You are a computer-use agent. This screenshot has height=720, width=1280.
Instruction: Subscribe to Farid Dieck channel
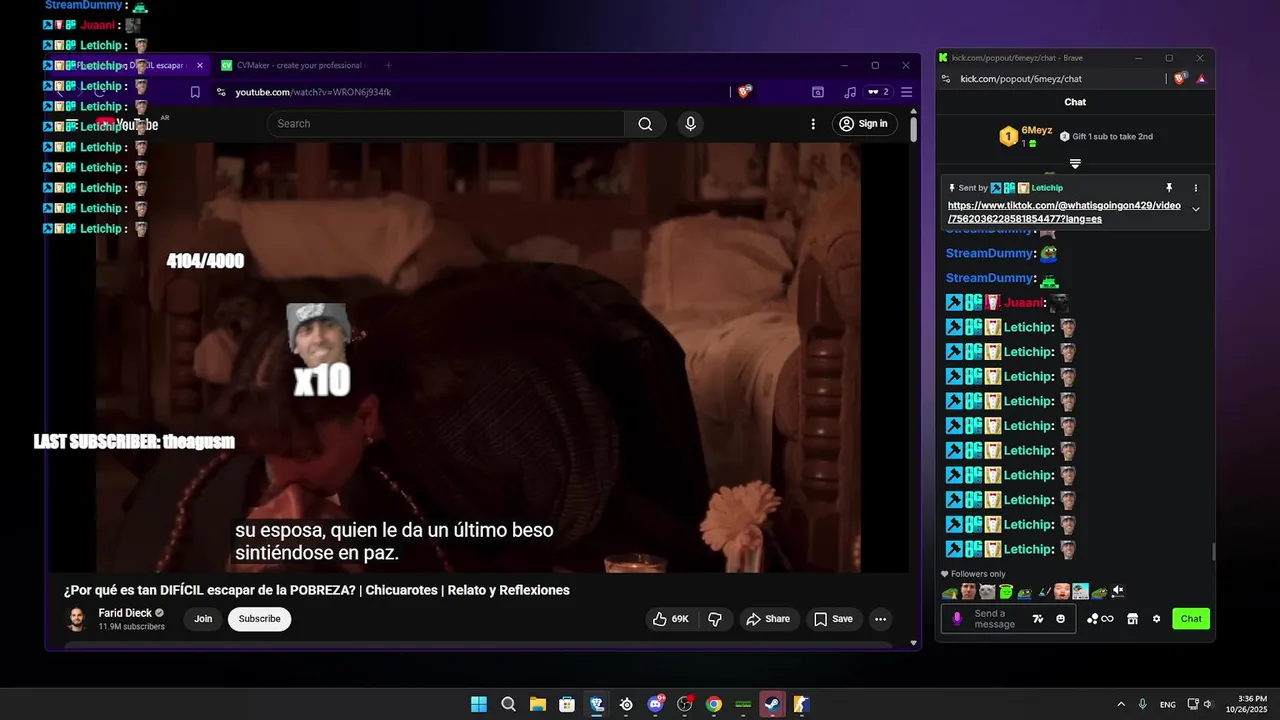[259, 619]
